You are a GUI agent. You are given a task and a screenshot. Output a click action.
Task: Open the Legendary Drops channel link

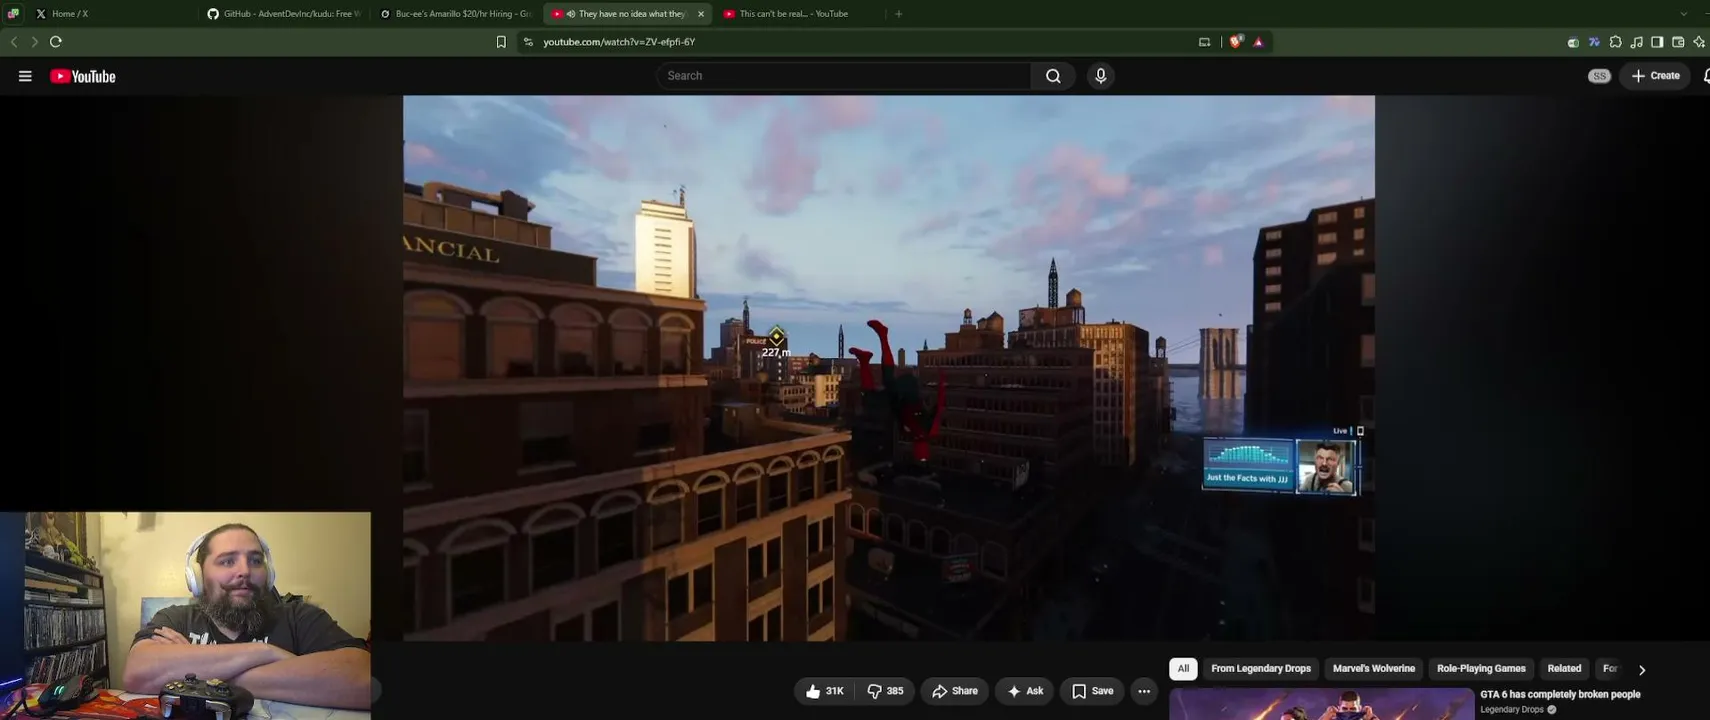pyautogui.click(x=1512, y=710)
